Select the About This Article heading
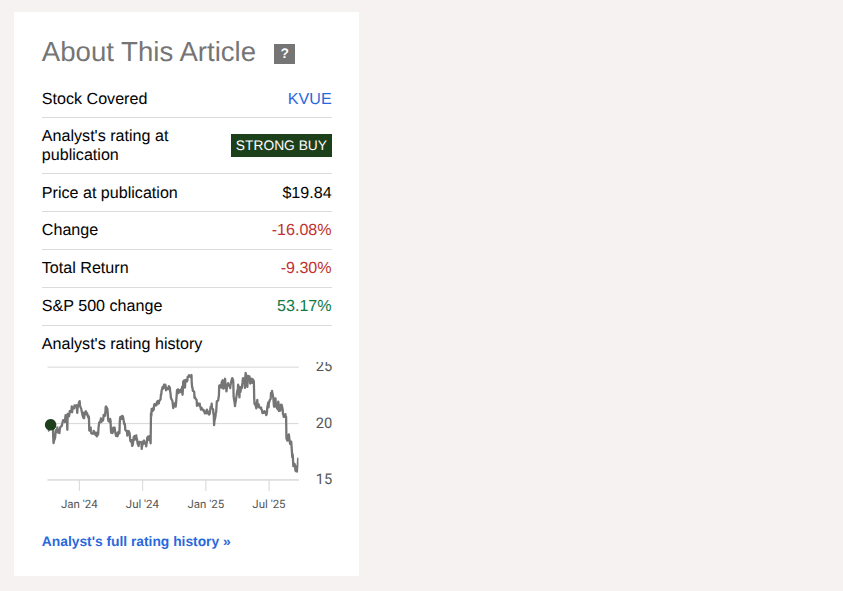Screen dimensions: 843x591 (148, 51)
